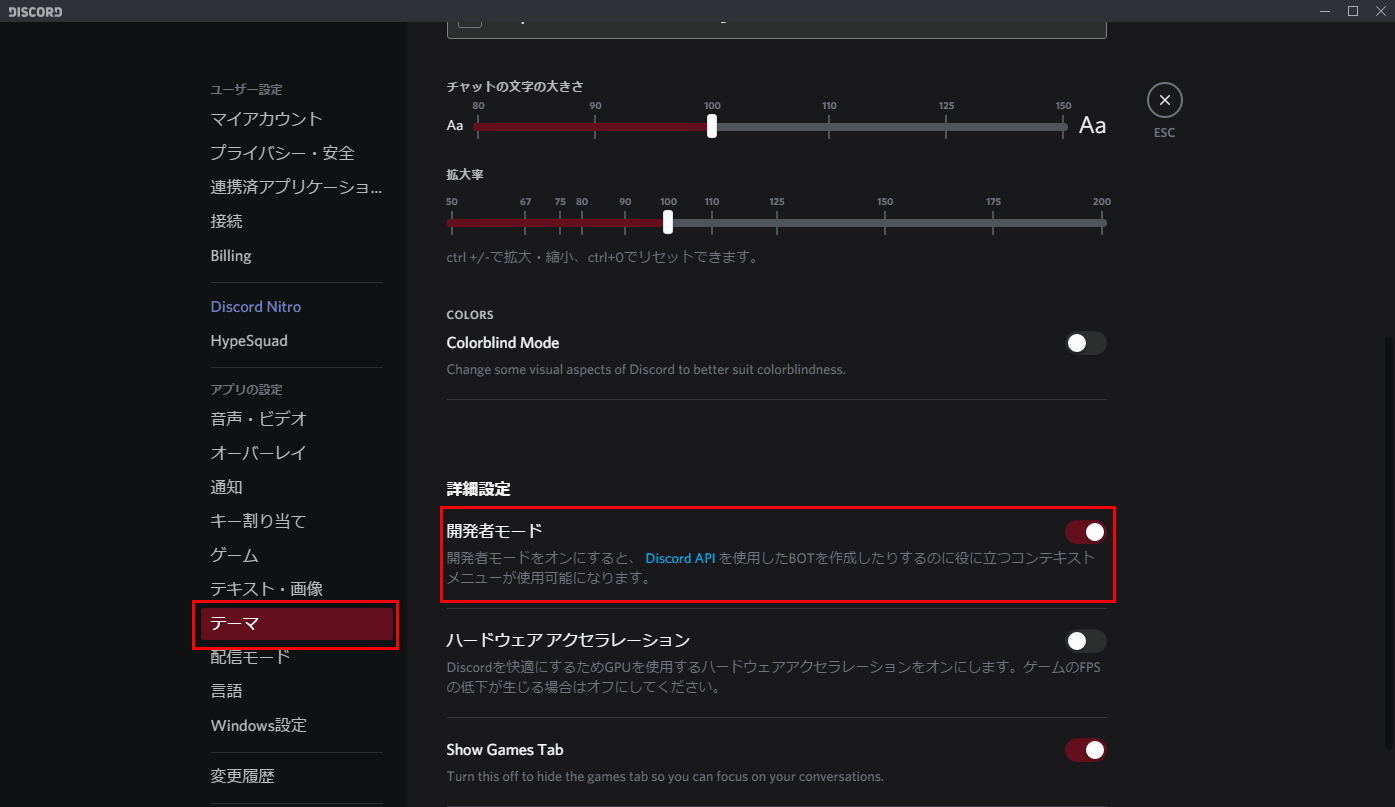The image size is (1395, 807).
Task: Click the Discord API link
Action: tap(680, 558)
